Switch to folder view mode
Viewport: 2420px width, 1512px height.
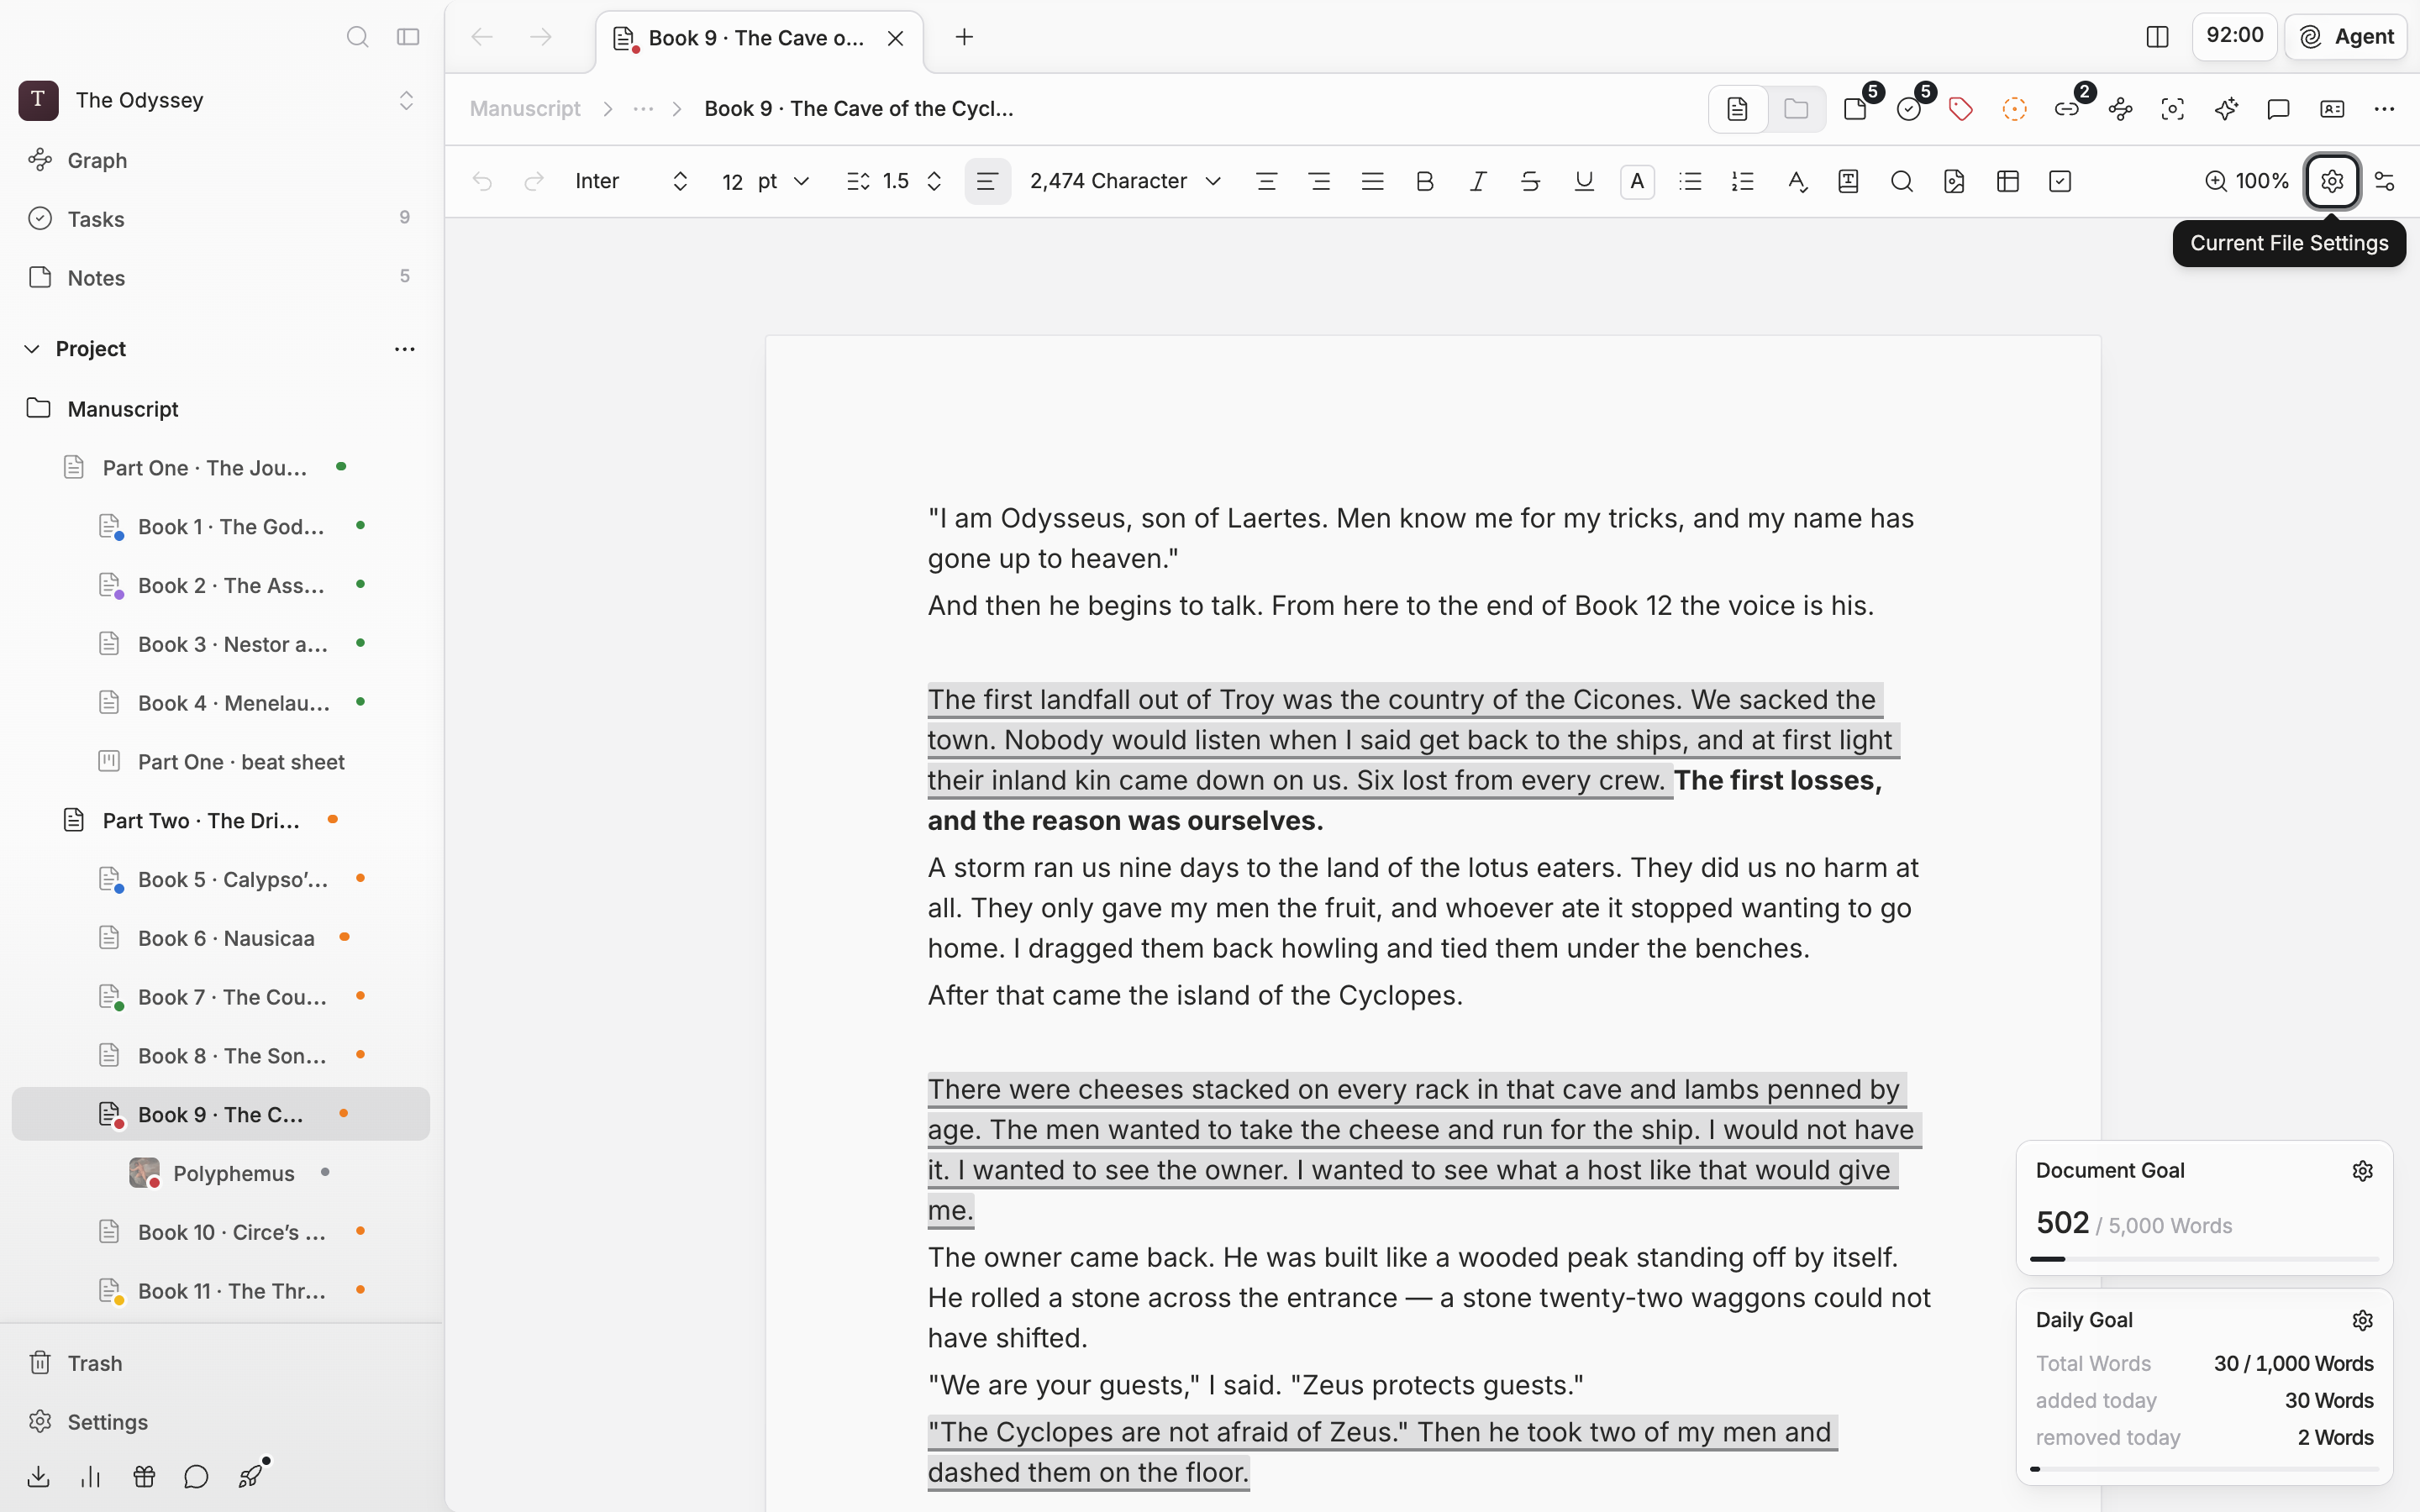1796,109
